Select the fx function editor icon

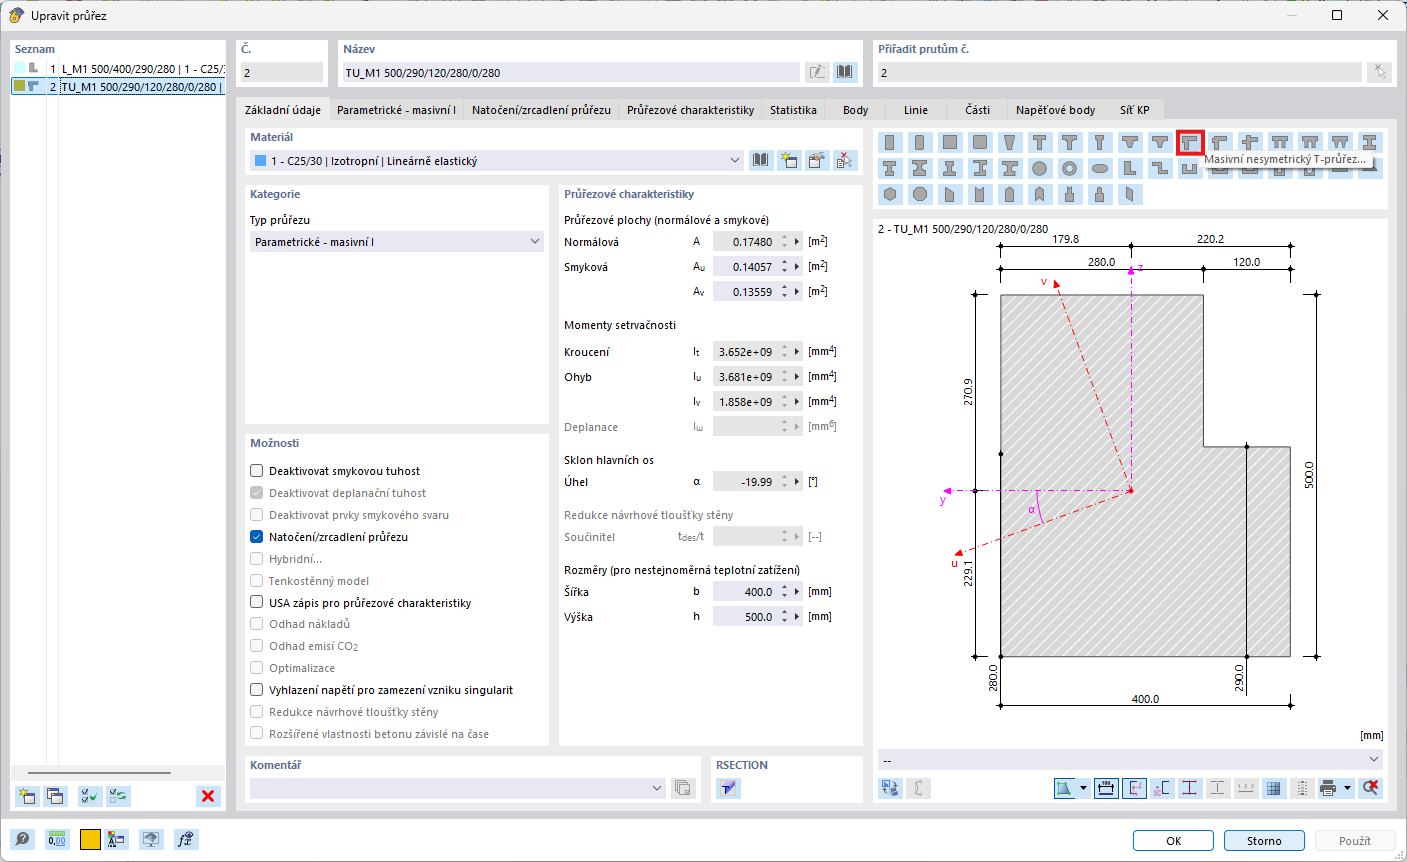185,839
